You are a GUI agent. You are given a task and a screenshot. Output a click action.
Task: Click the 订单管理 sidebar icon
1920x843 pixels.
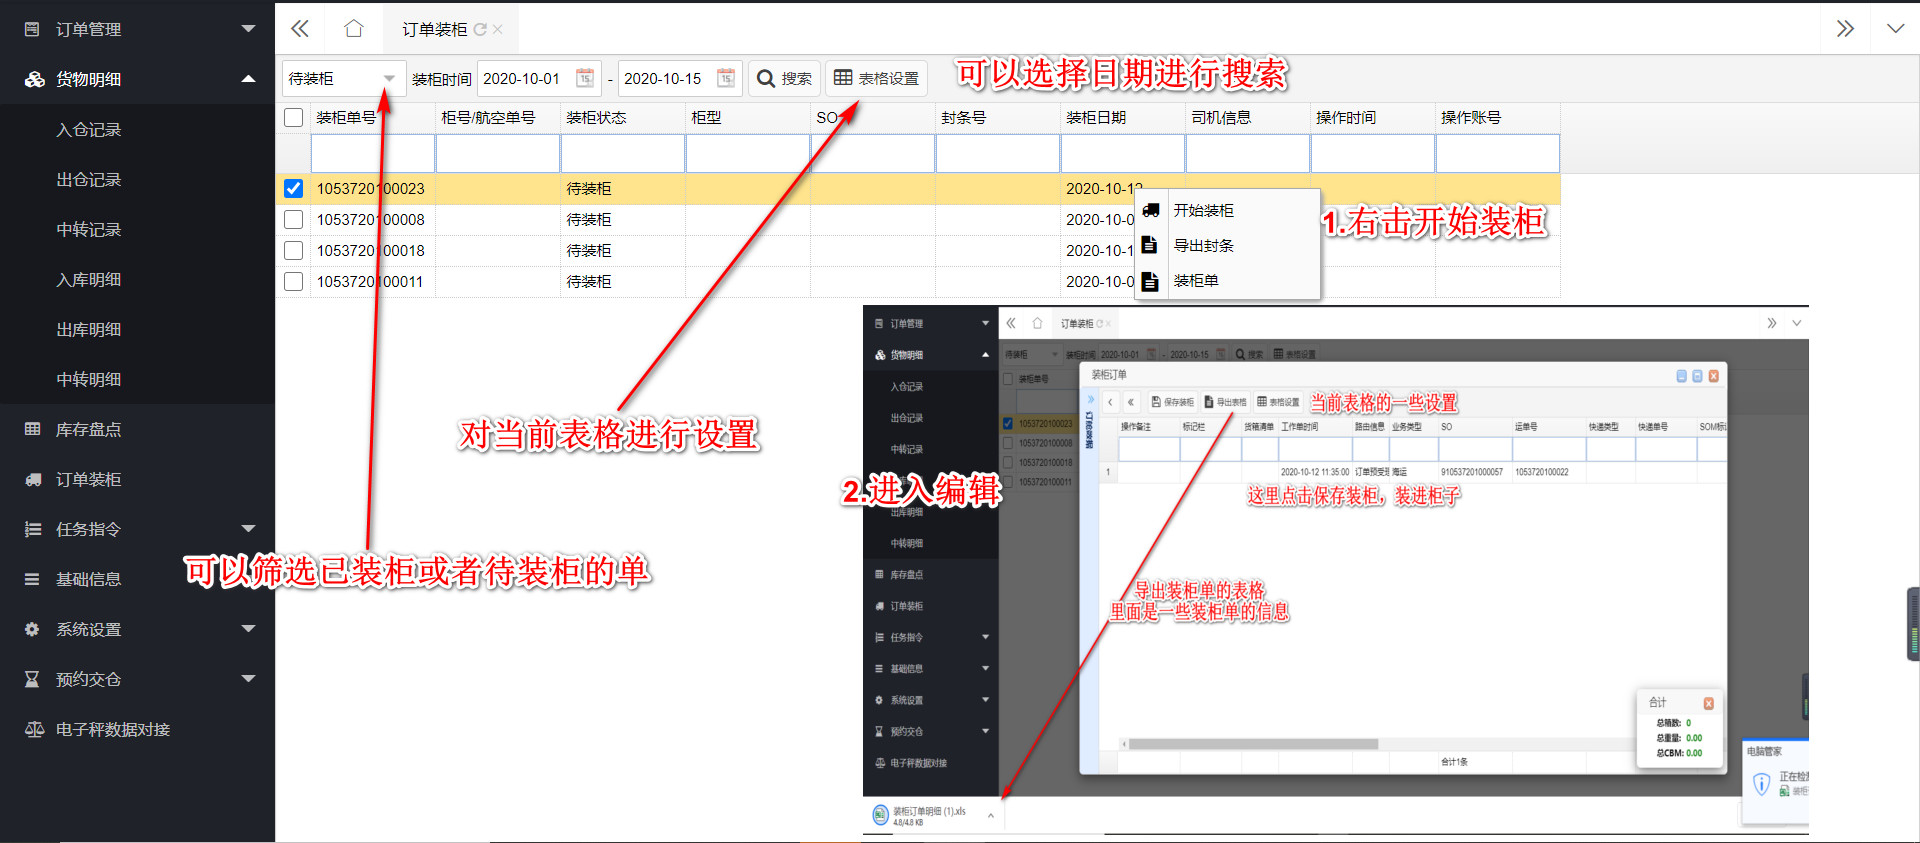click(x=32, y=29)
